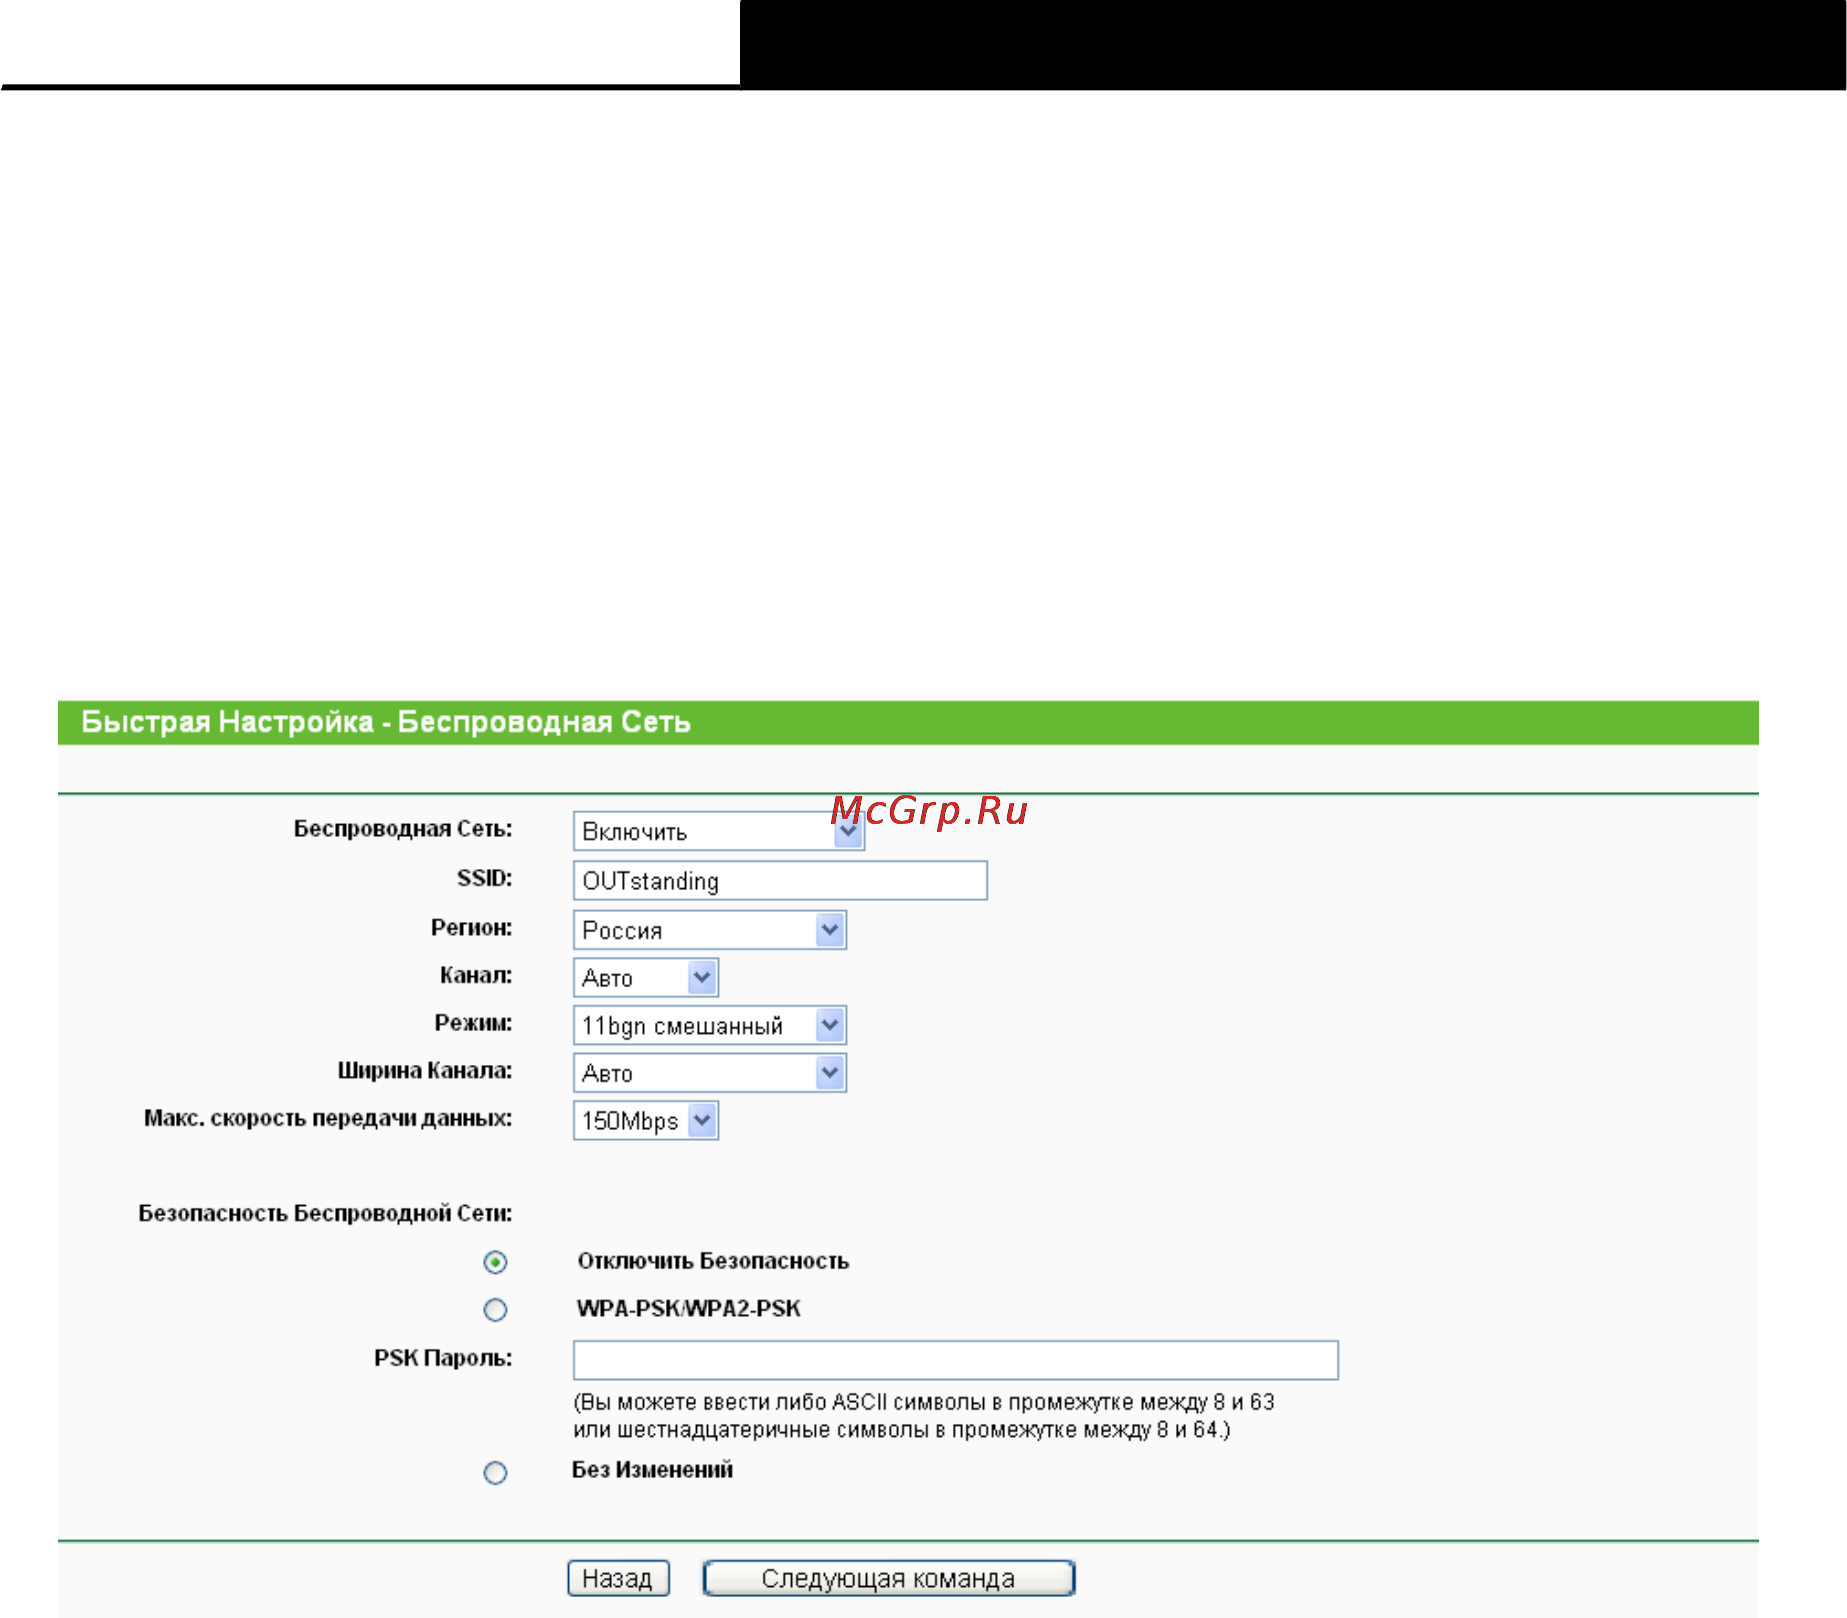Click the Ширина Канала label
The height and width of the screenshot is (1618, 1847).
(x=425, y=1071)
